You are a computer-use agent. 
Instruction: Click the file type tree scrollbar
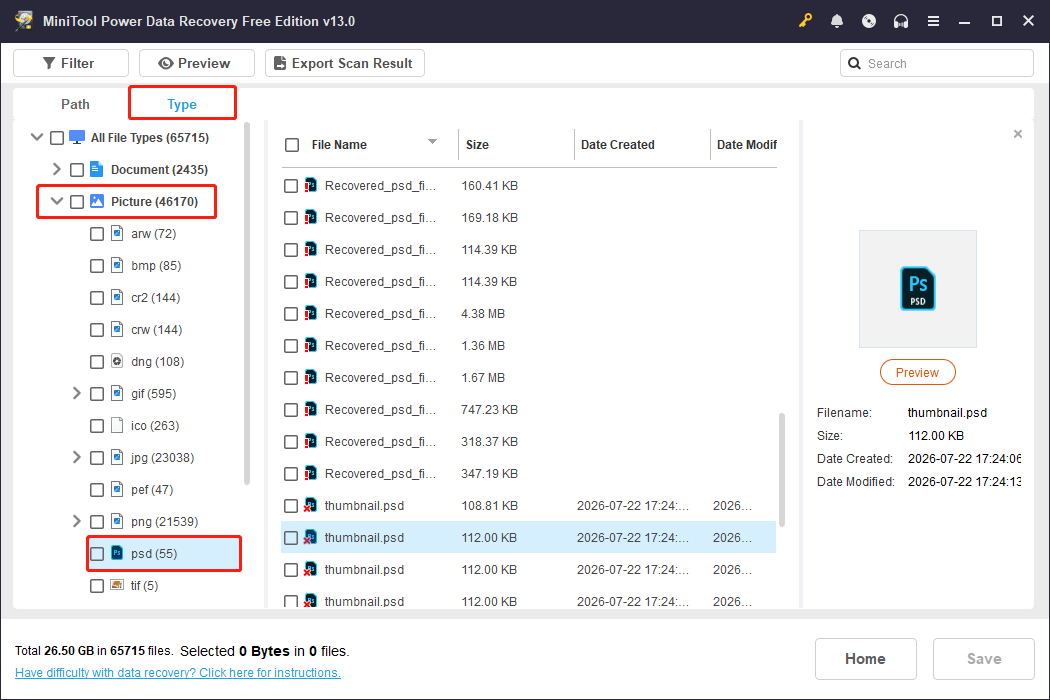[247, 303]
